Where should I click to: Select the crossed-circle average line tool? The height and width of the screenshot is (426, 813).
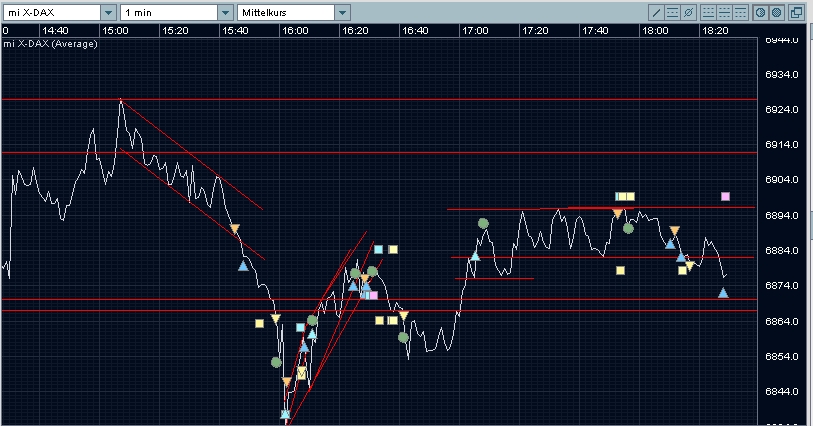pos(688,12)
